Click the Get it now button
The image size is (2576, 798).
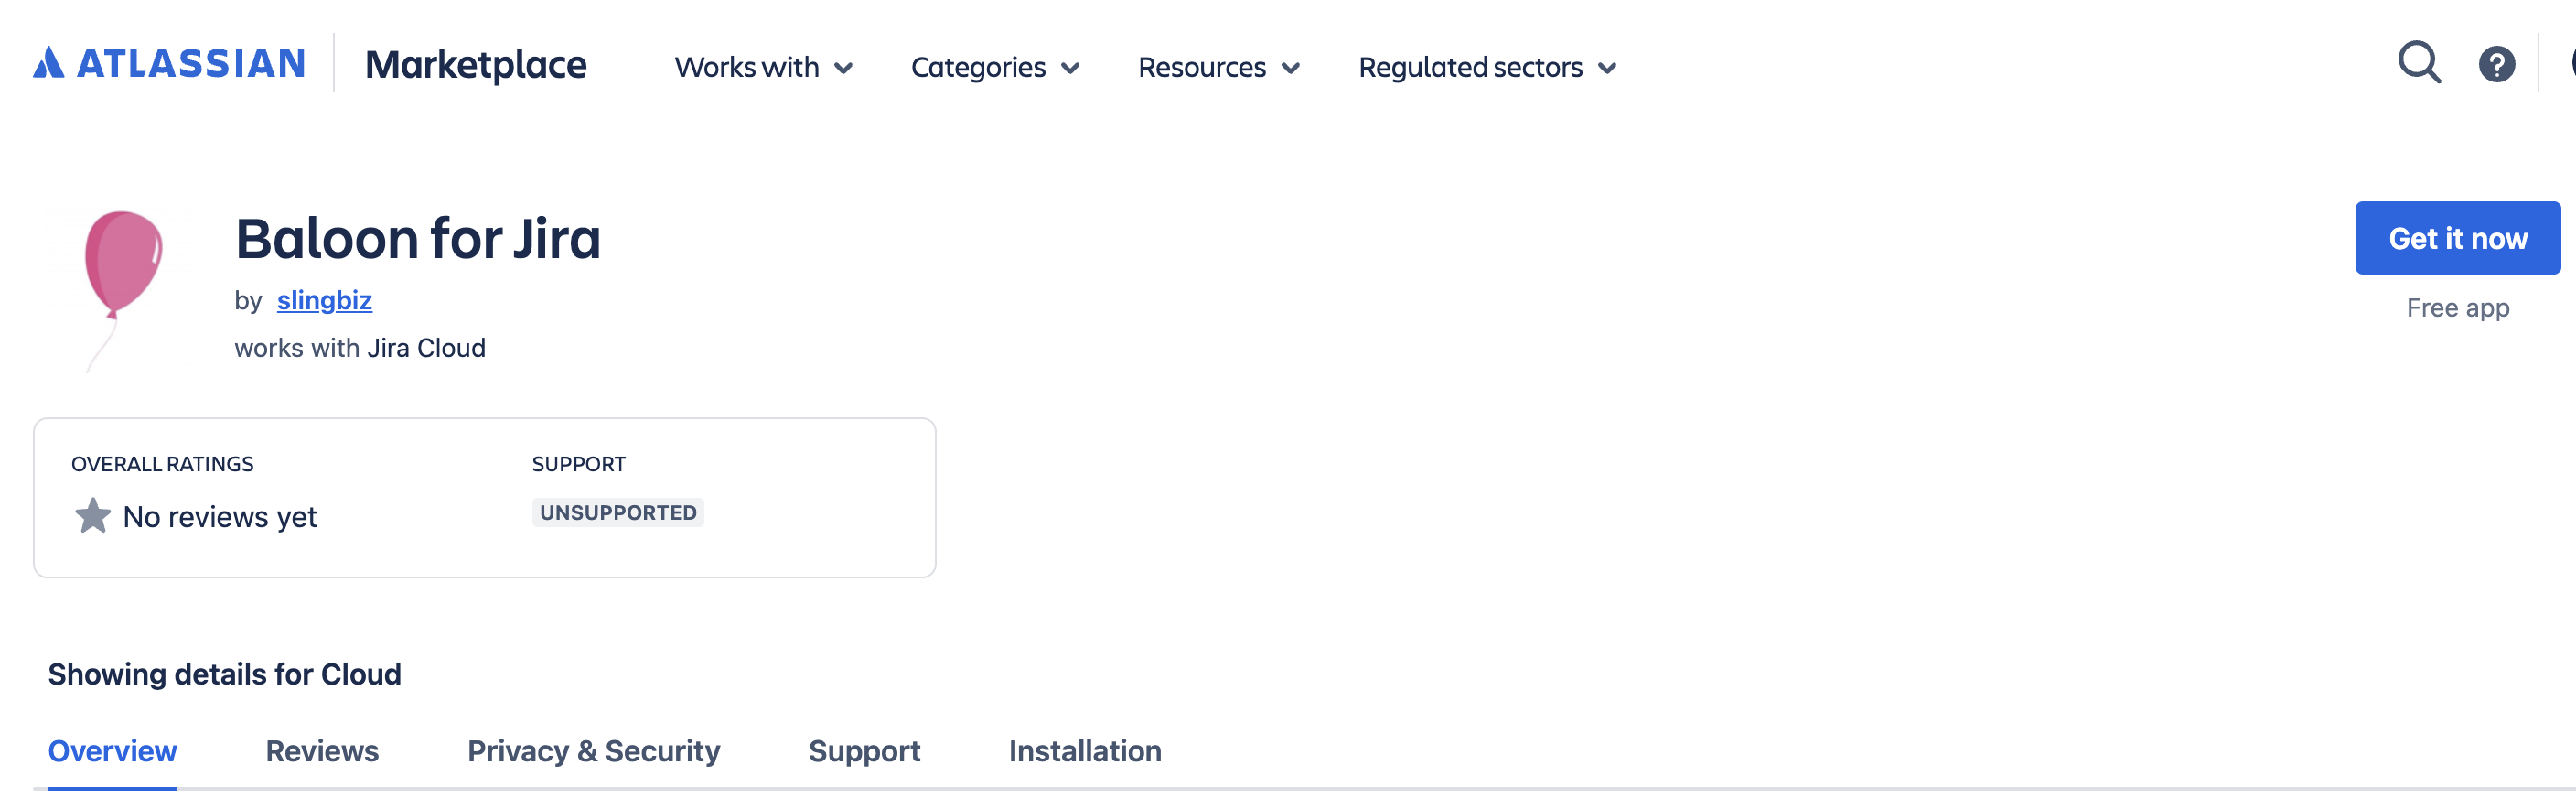pos(2457,237)
